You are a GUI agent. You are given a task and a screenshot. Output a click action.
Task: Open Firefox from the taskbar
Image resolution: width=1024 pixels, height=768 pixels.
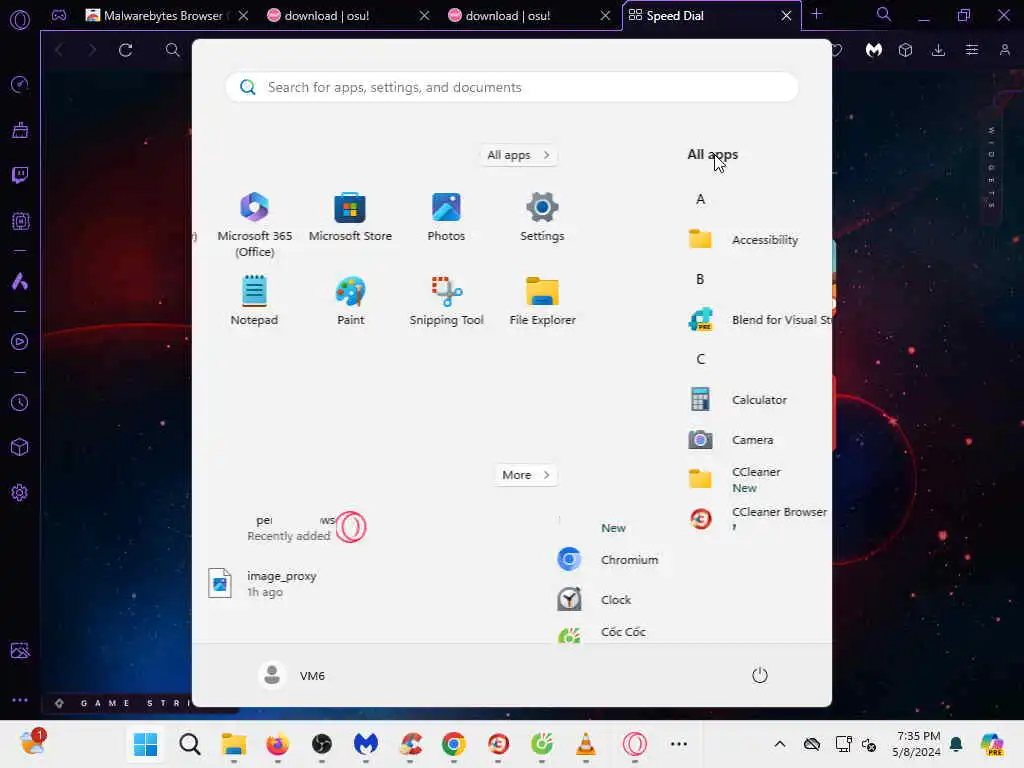coord(278,744)
